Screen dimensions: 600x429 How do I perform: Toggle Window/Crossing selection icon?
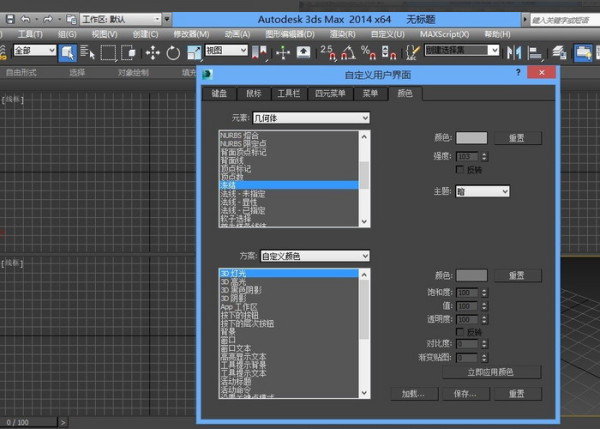click(x=128, y=52)
